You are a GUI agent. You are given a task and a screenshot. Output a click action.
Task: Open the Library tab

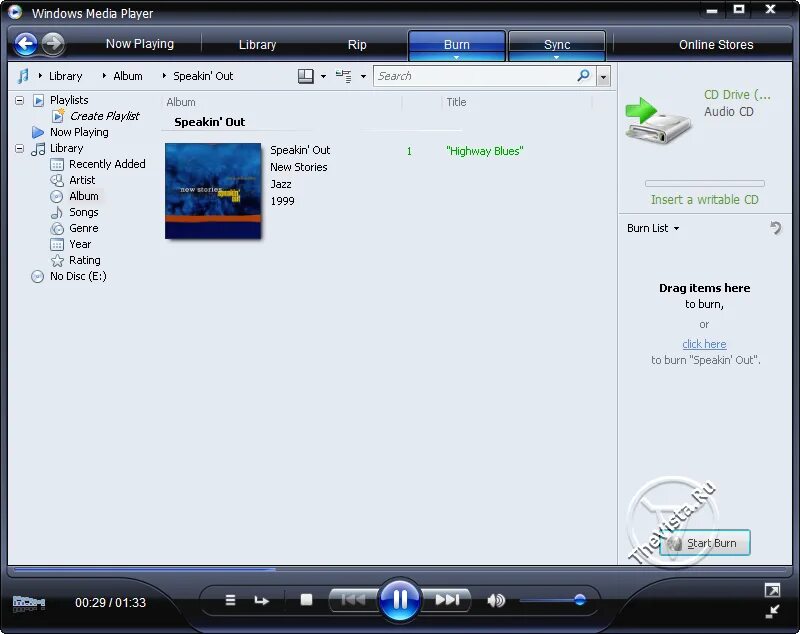coord(258,44)
